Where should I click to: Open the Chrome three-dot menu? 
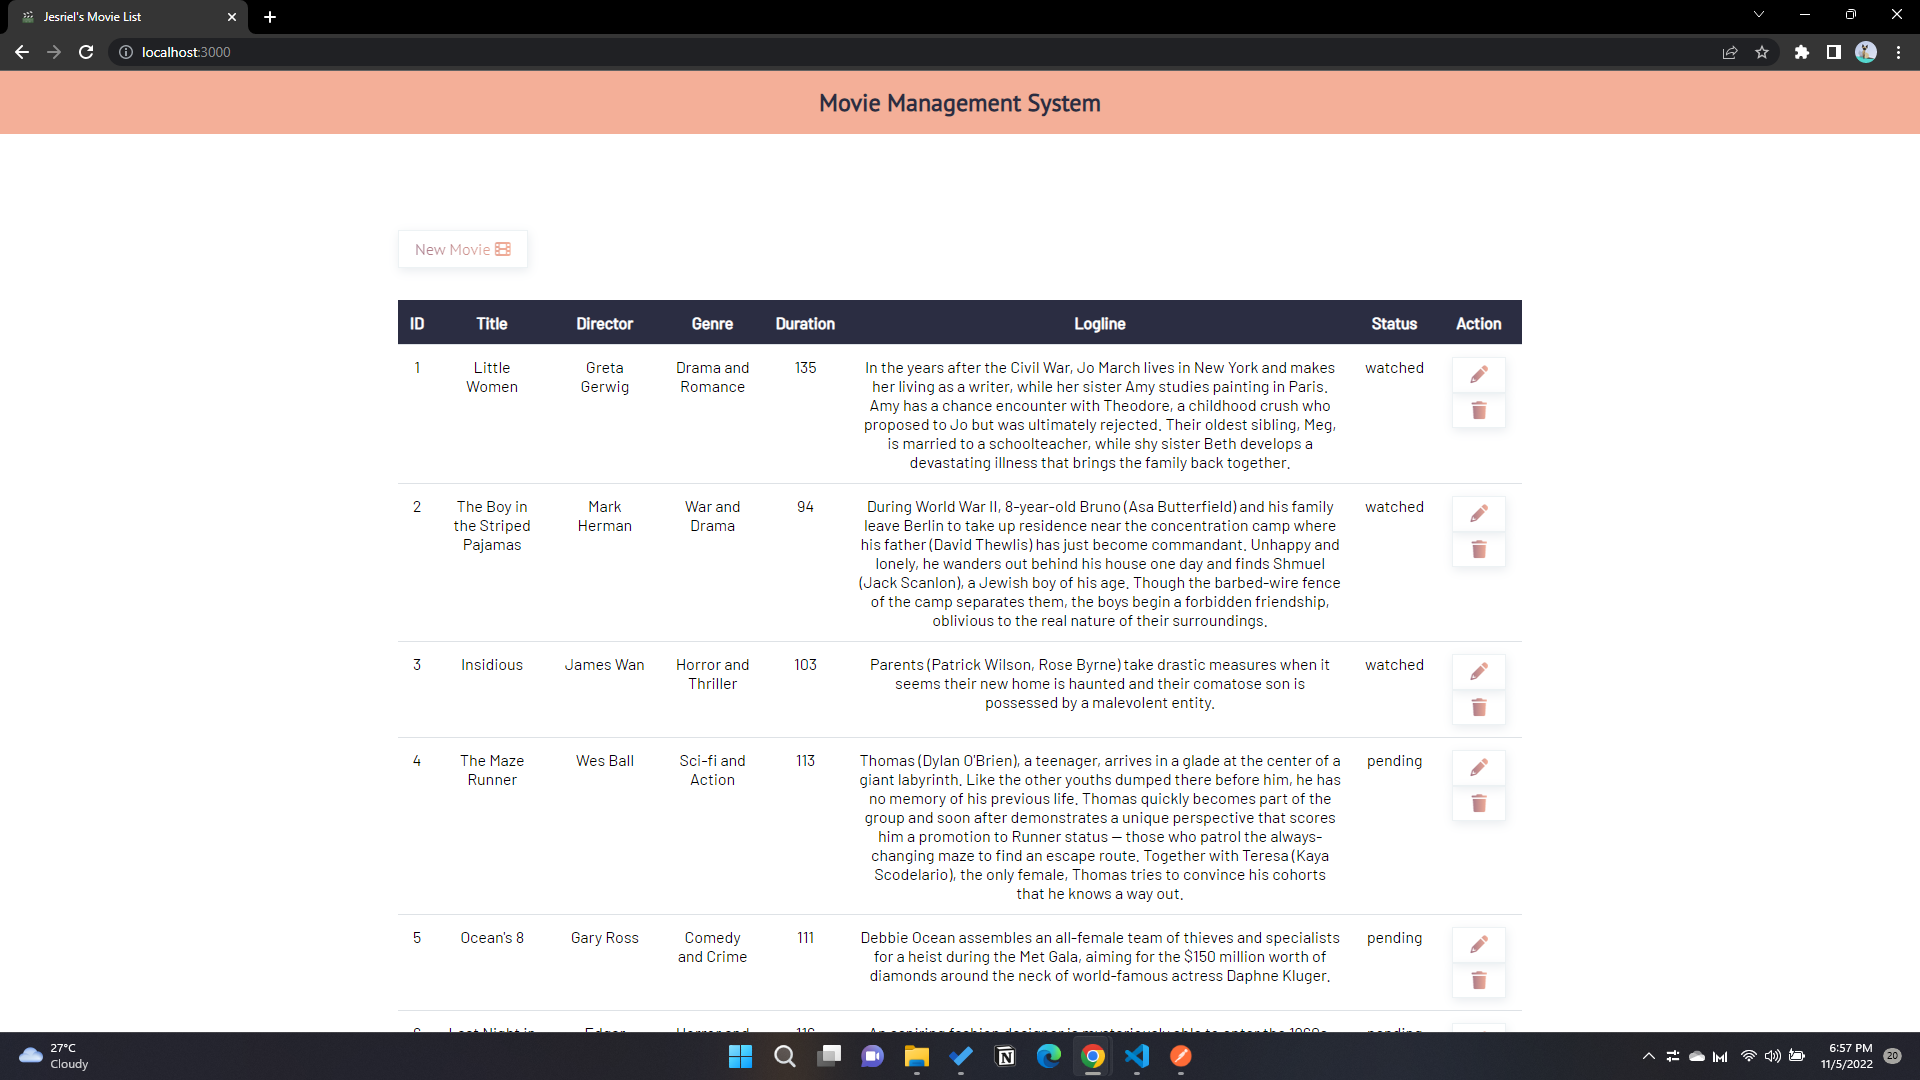(1898, 52)
